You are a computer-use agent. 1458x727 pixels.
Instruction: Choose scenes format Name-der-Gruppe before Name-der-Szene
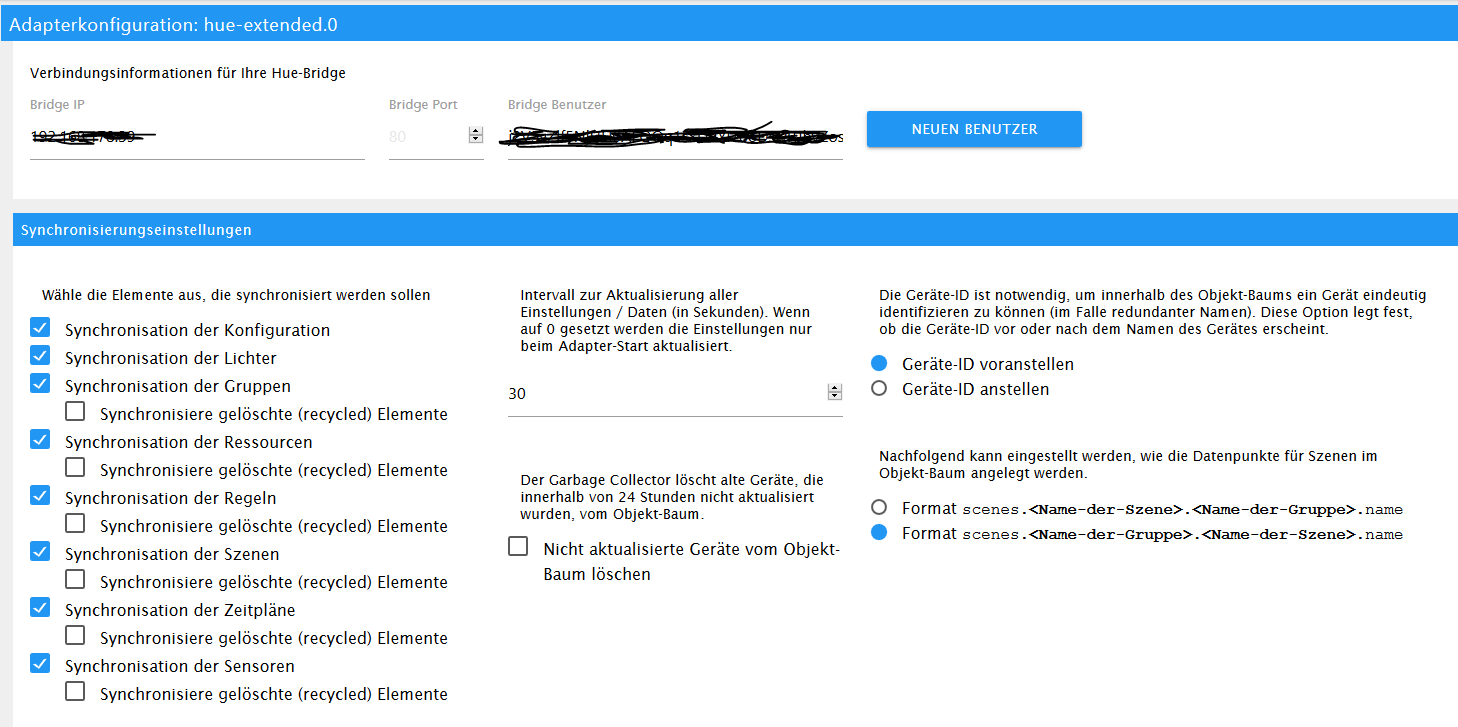(879, 533)
